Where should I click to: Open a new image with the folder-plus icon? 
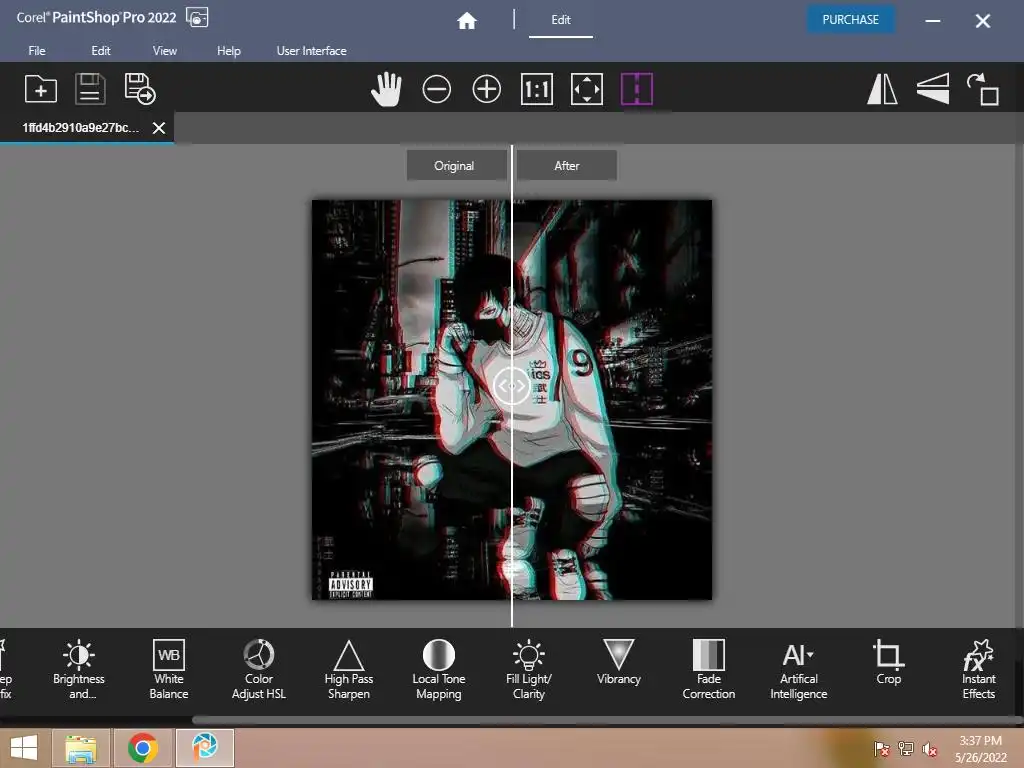point(40,89)
